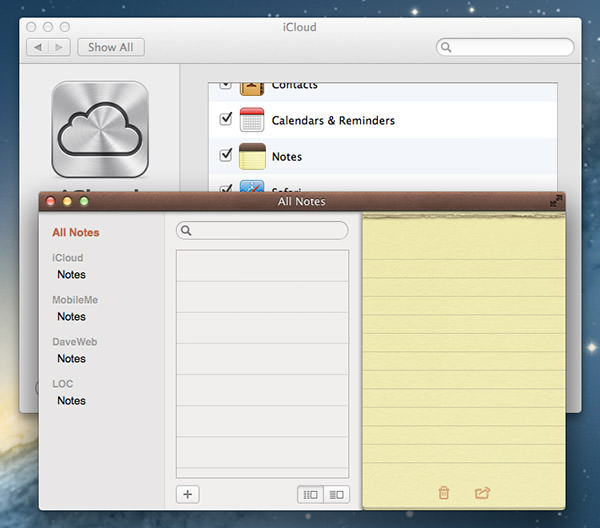Select All Notes in the sidebar

76,232
